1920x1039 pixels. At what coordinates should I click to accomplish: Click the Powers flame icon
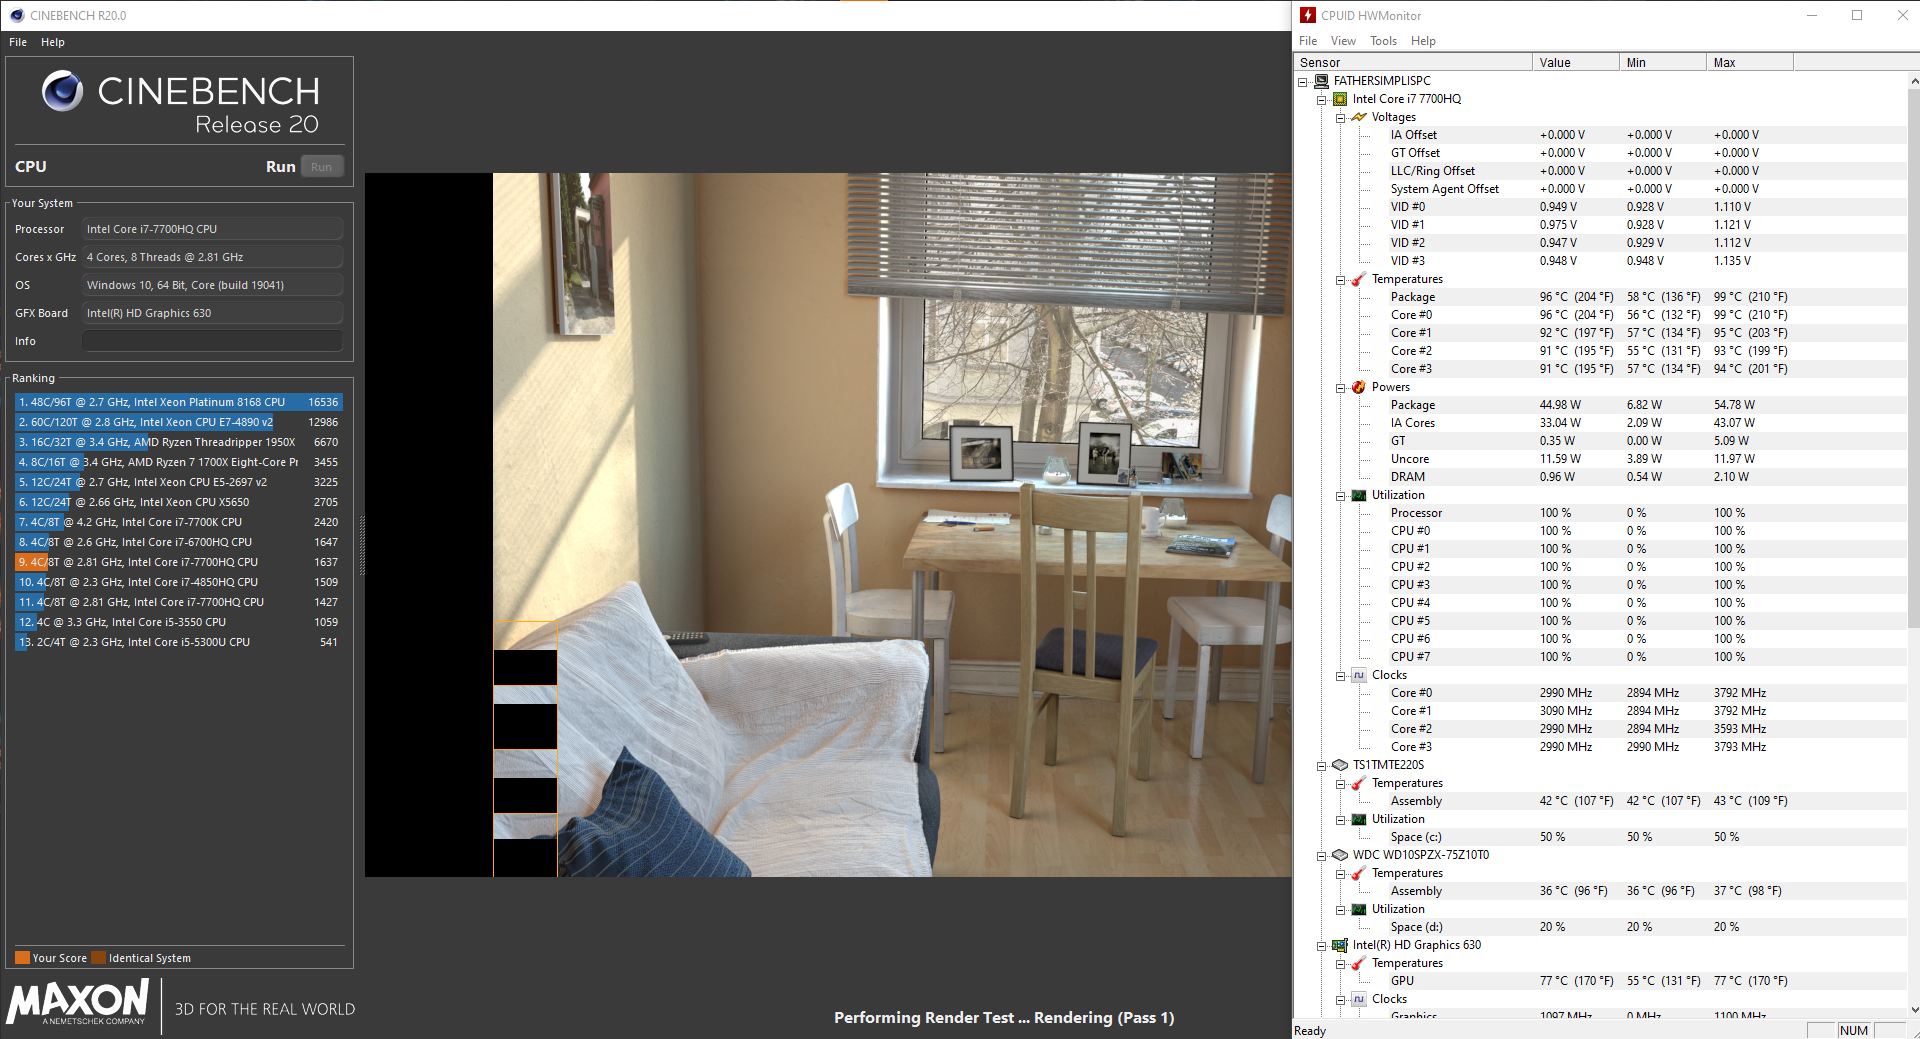pyautogui.click(x=1359, y=387)
